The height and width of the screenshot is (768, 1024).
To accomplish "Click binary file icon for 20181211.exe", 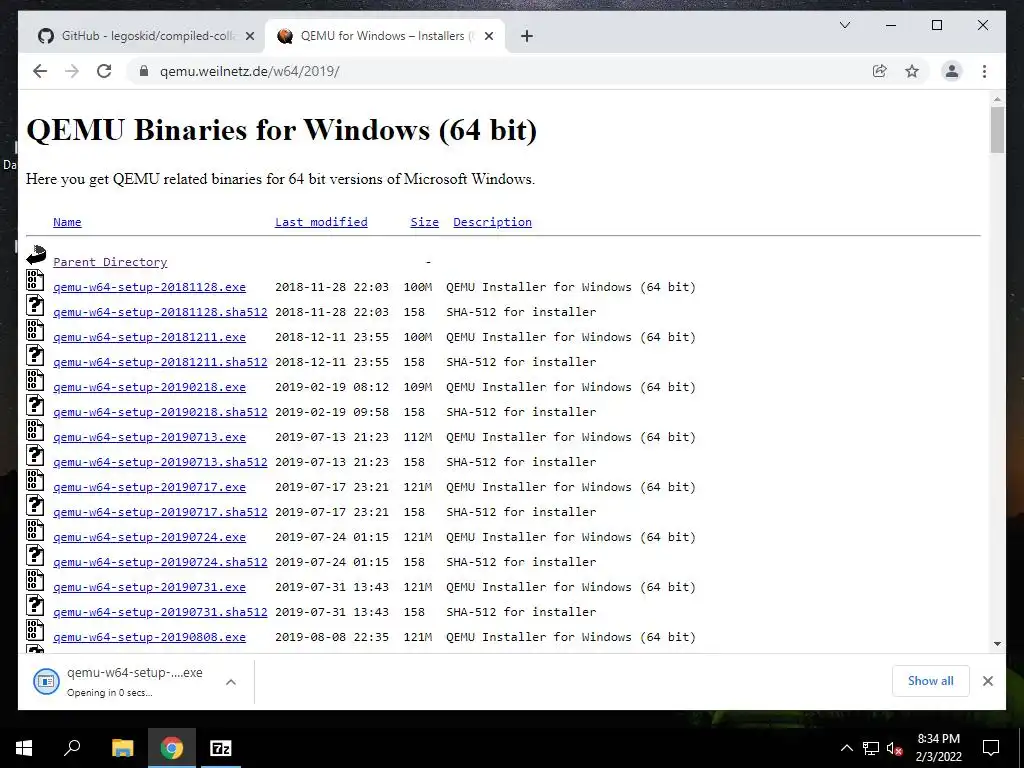I will click(35, 330).
